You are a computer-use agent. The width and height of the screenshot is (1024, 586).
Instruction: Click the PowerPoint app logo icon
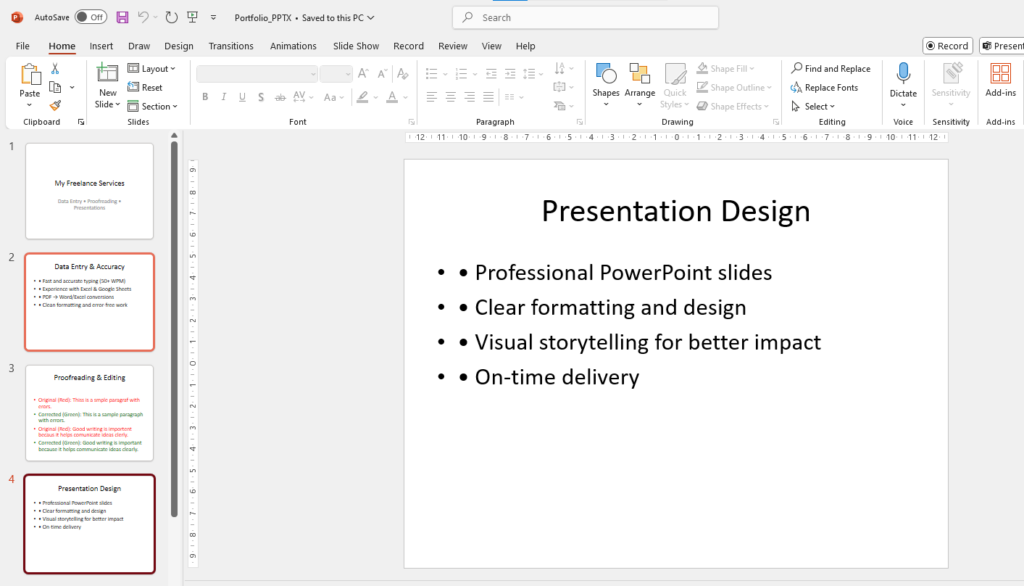click(x=17, y=18)
